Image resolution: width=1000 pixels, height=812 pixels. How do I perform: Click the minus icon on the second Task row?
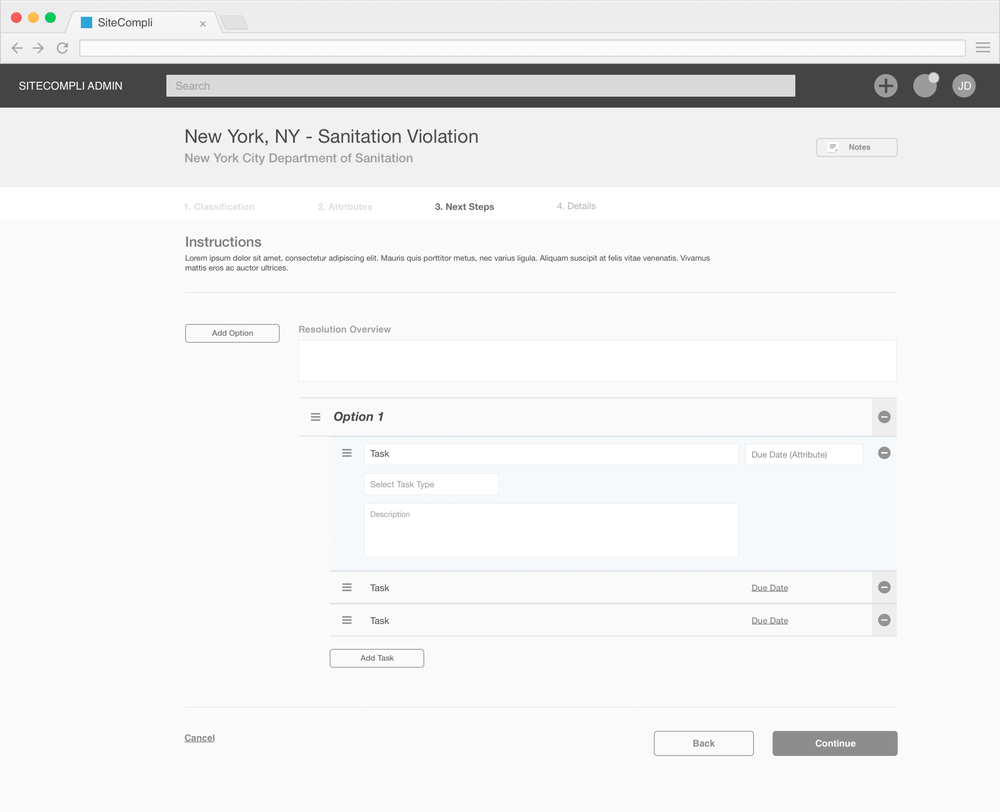883,587
